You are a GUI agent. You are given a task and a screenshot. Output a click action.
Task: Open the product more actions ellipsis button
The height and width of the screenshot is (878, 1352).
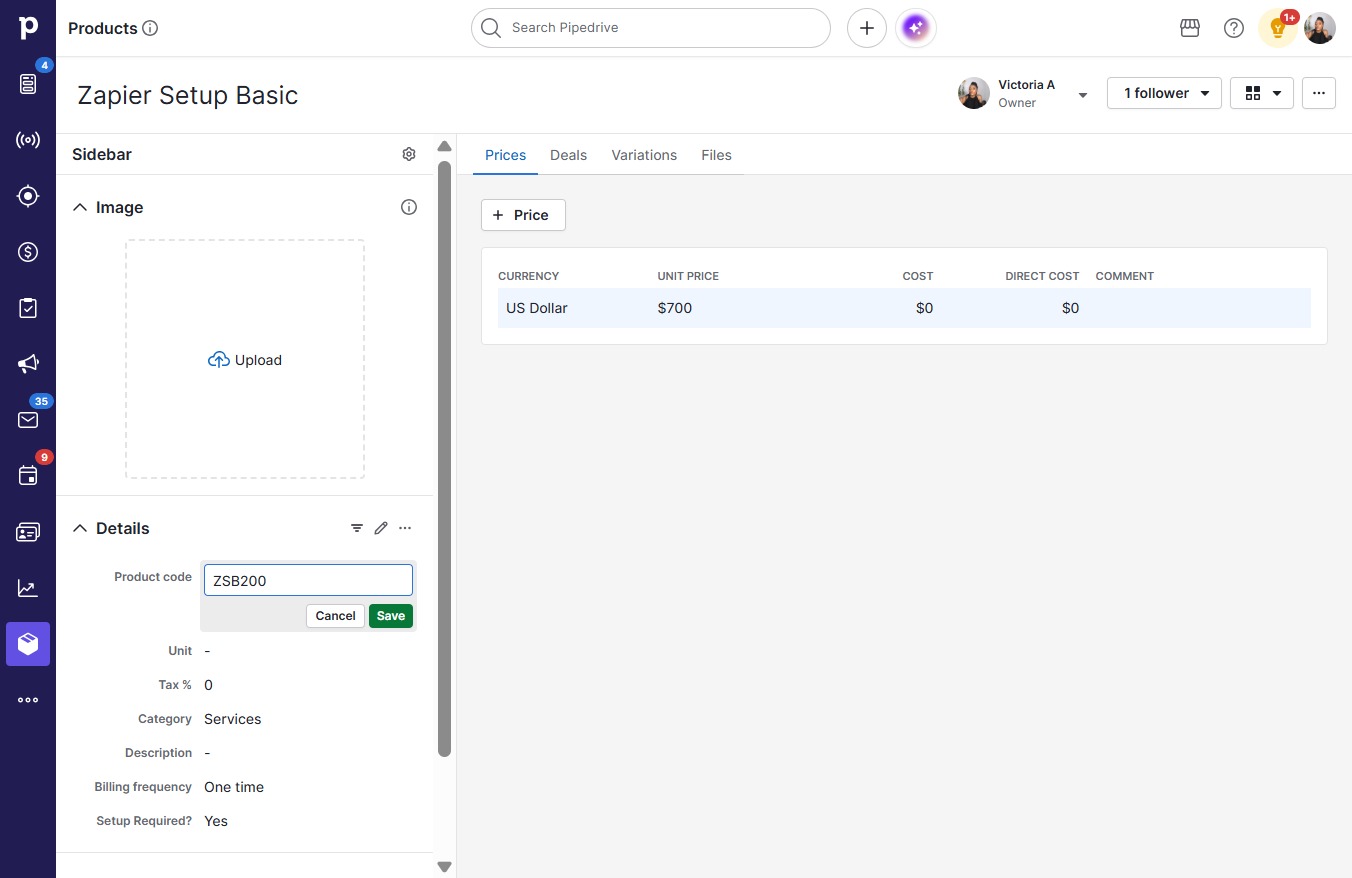pyautogui.click(x=1319, y=93)
